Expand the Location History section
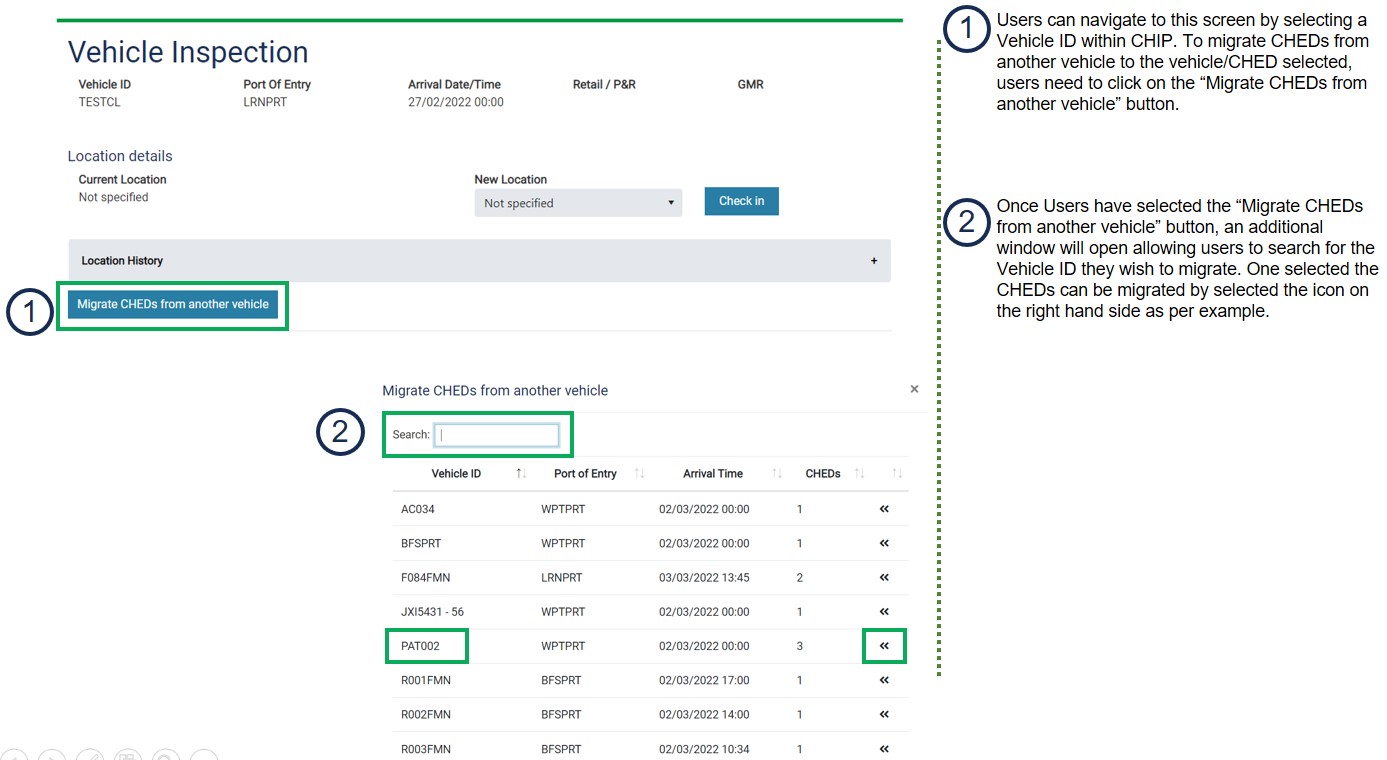Screen dimensions: 1387x760 tap(479, 261)
